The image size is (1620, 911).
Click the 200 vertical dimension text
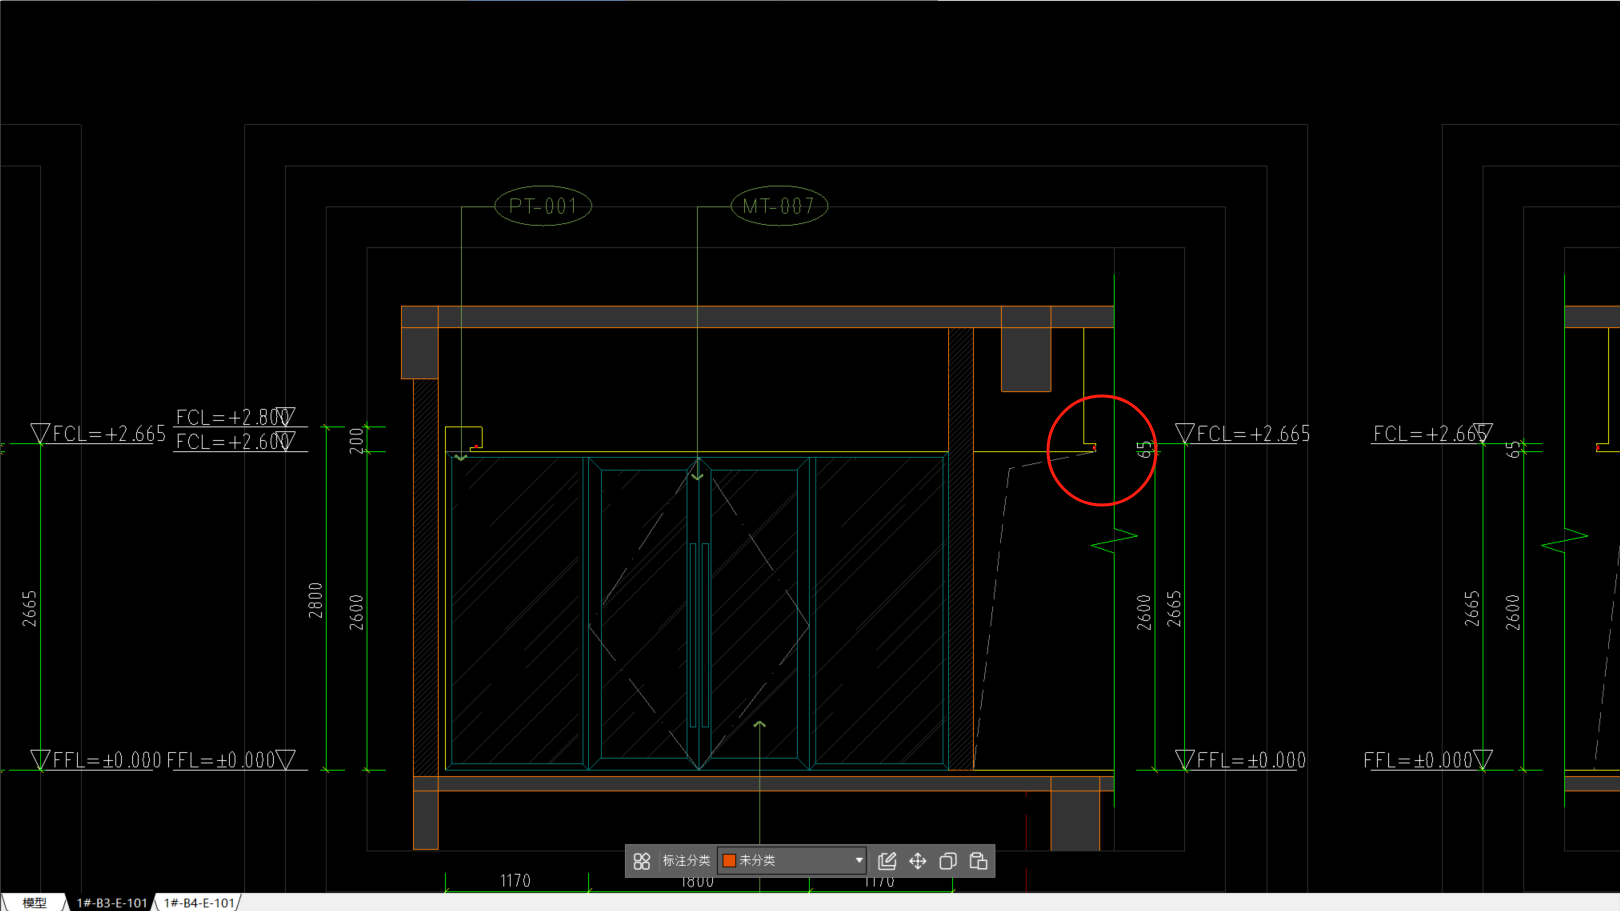point(357,441)
